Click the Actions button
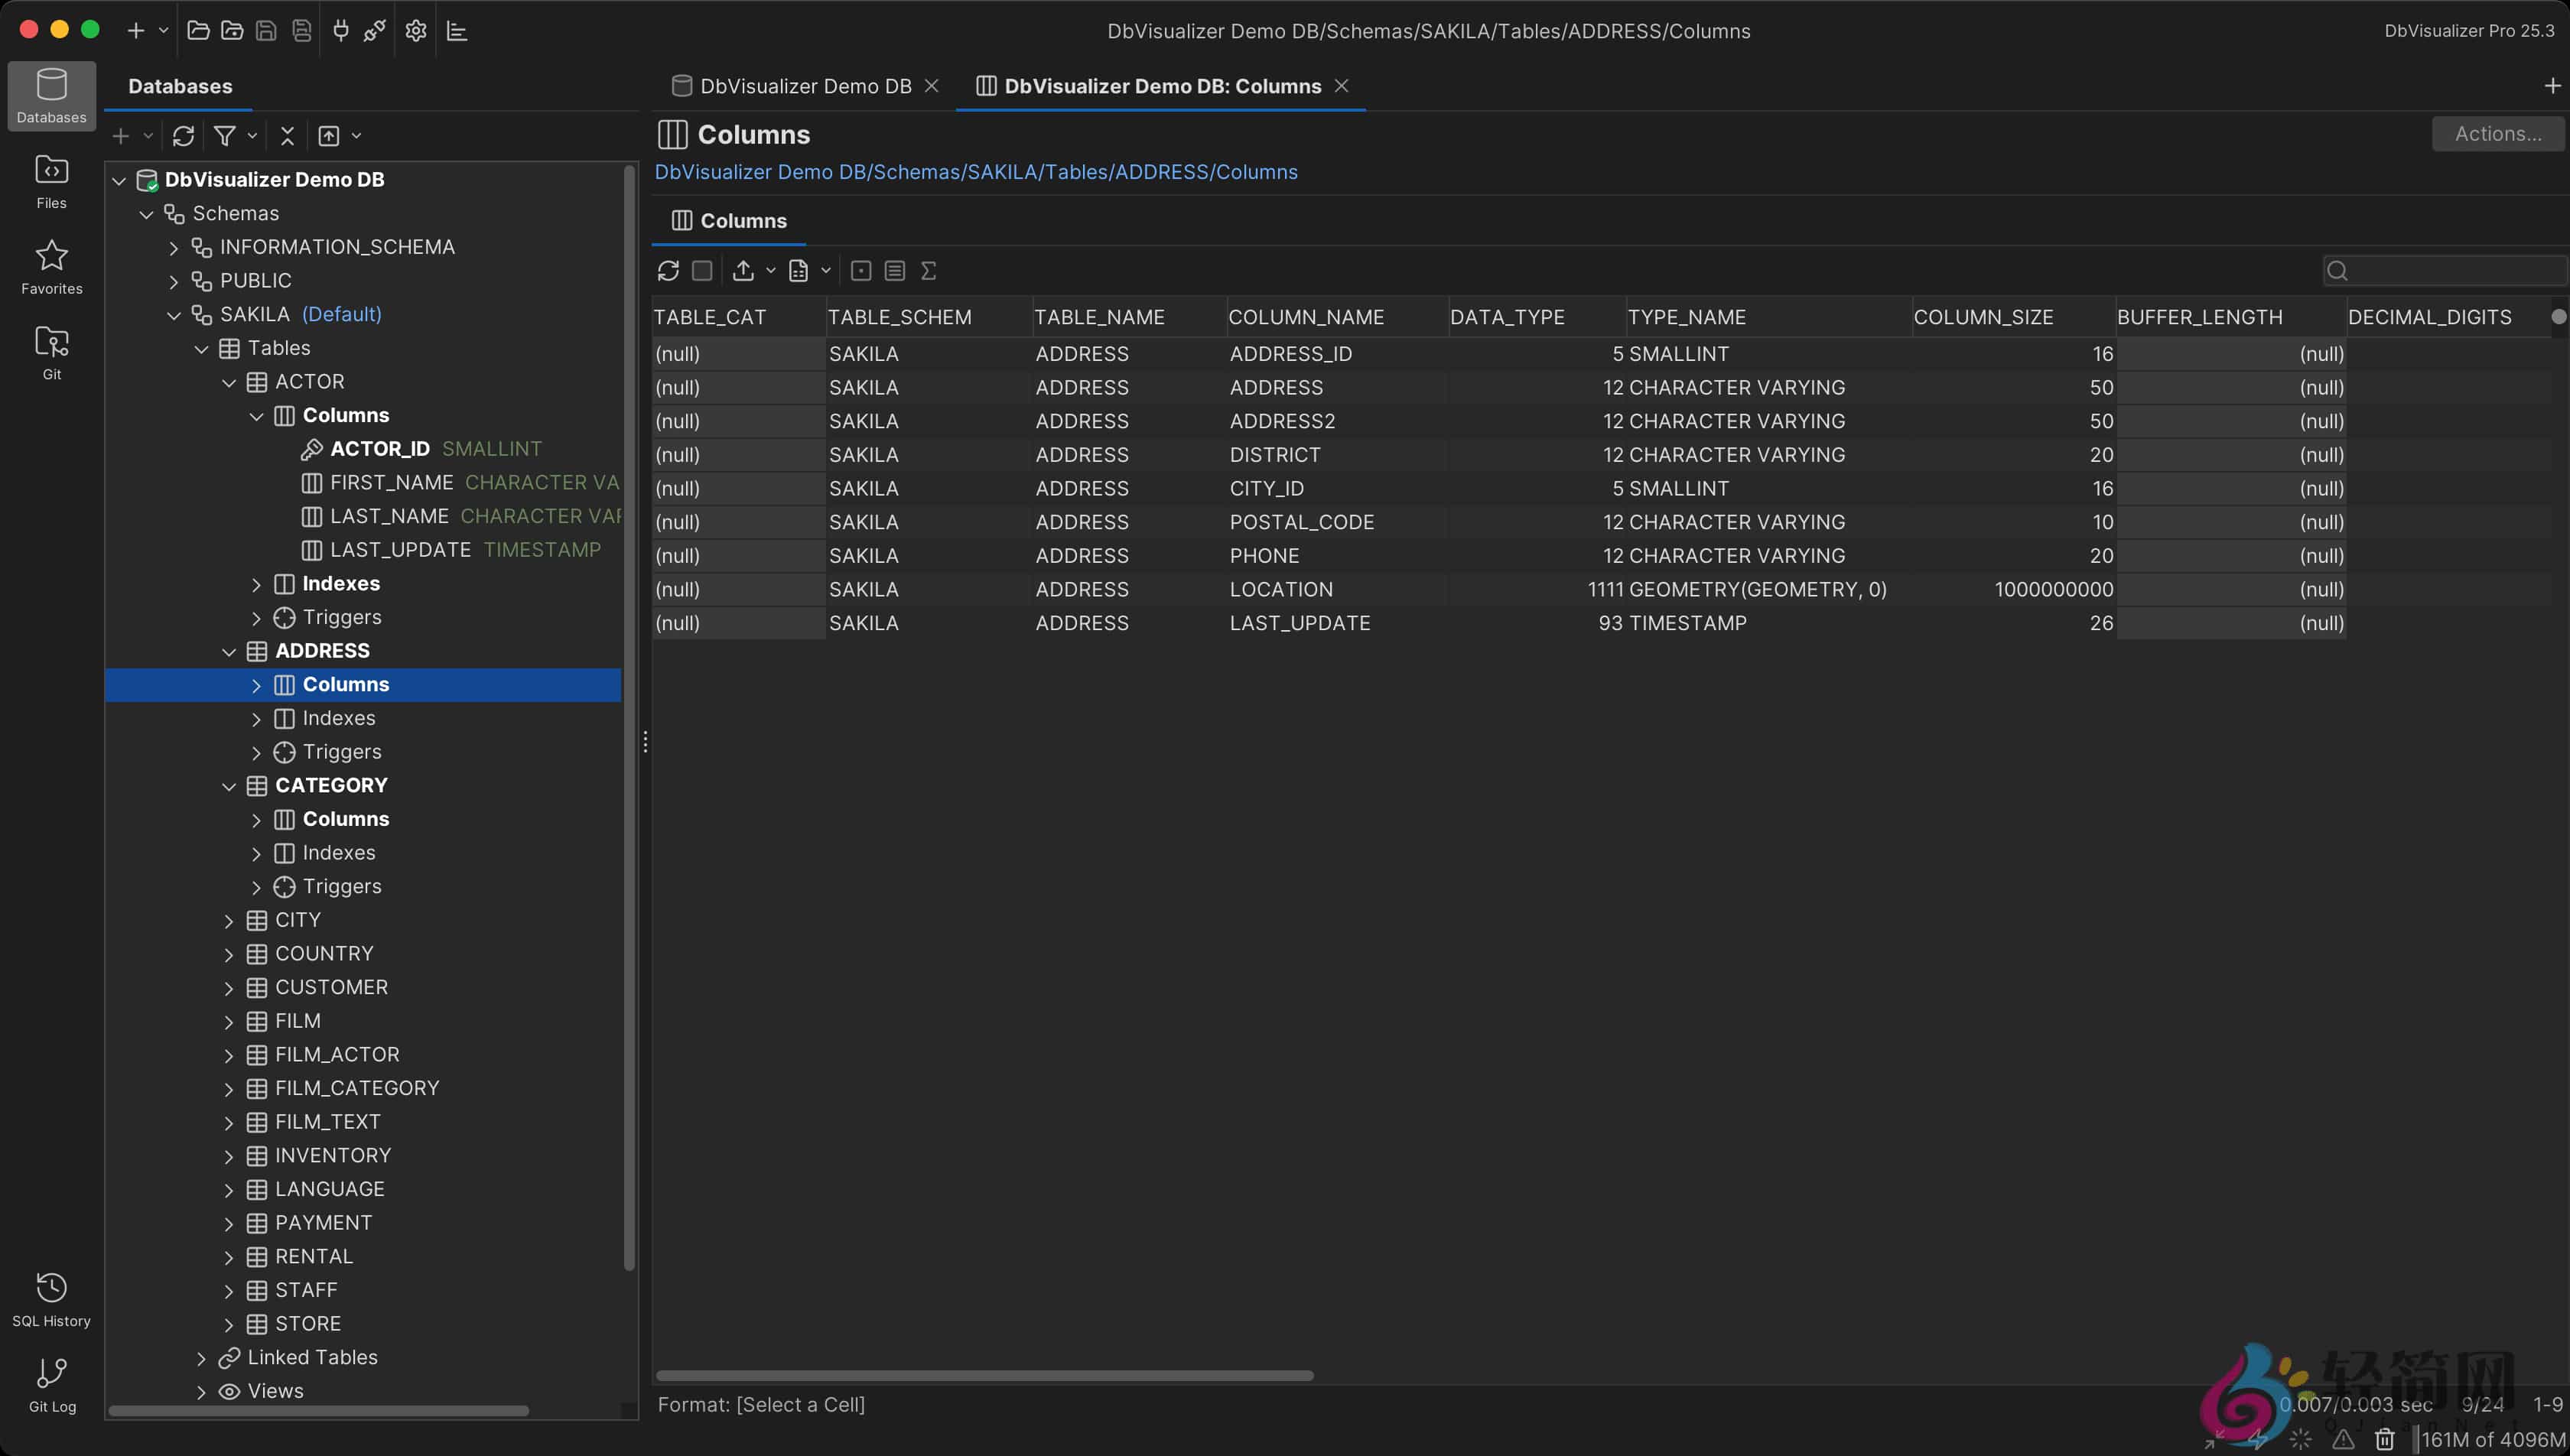This screenshot has height=1456, width=2570. click(2497, 133)
